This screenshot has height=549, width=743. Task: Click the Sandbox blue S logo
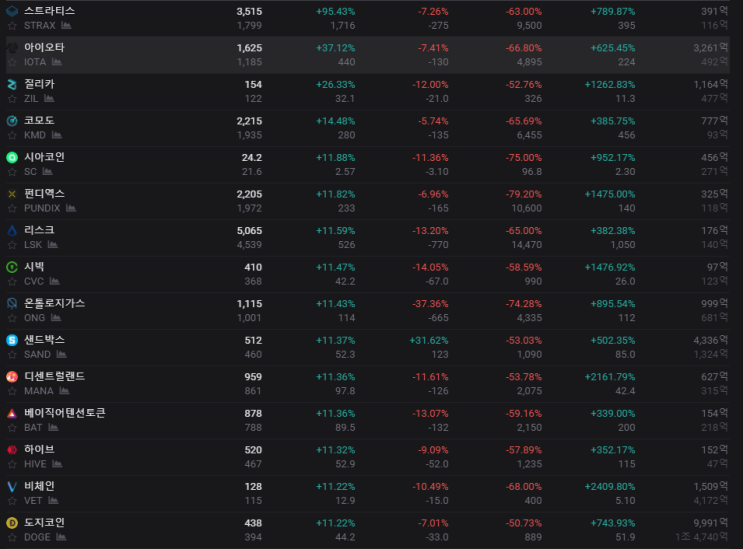pyautogui.click(x=12, y=340)
